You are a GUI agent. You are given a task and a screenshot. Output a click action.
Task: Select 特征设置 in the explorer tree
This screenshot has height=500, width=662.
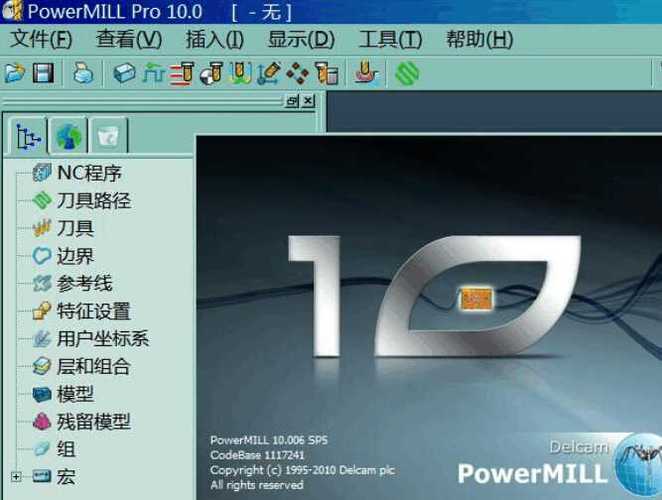[94, 311]
